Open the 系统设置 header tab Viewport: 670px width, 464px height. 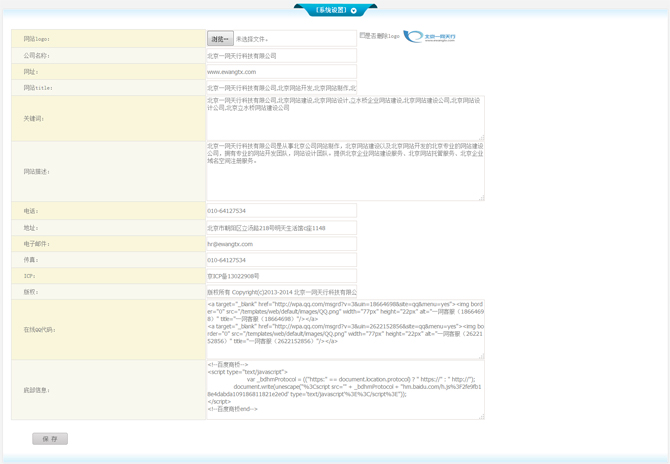pyautogui.click(x=330, y=10)
